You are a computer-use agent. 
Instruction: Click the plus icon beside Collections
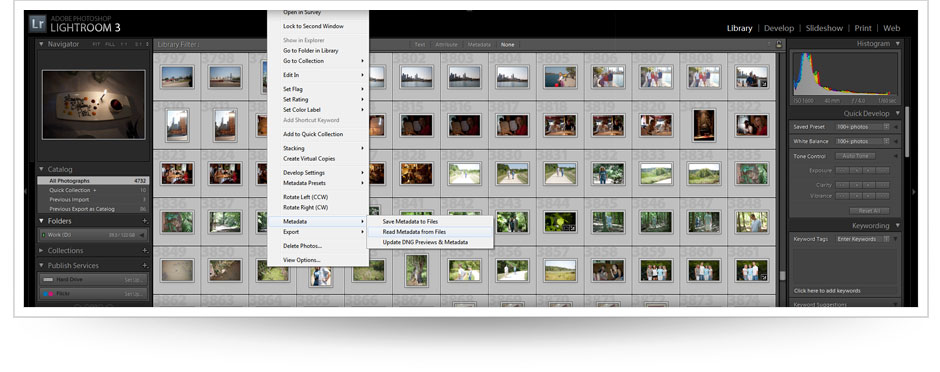click(145, 250)
